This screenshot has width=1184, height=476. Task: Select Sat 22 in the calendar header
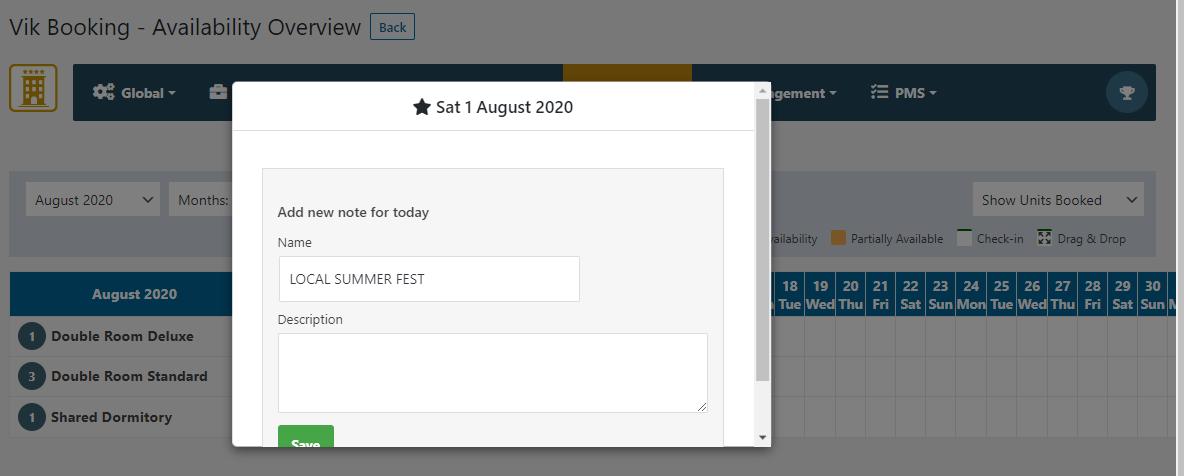coord(910,294)
